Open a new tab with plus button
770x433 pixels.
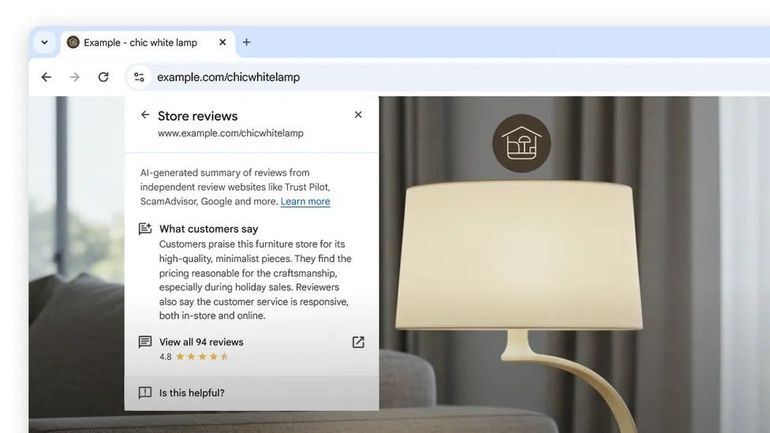pyautogui.click(x=247, y=42)
